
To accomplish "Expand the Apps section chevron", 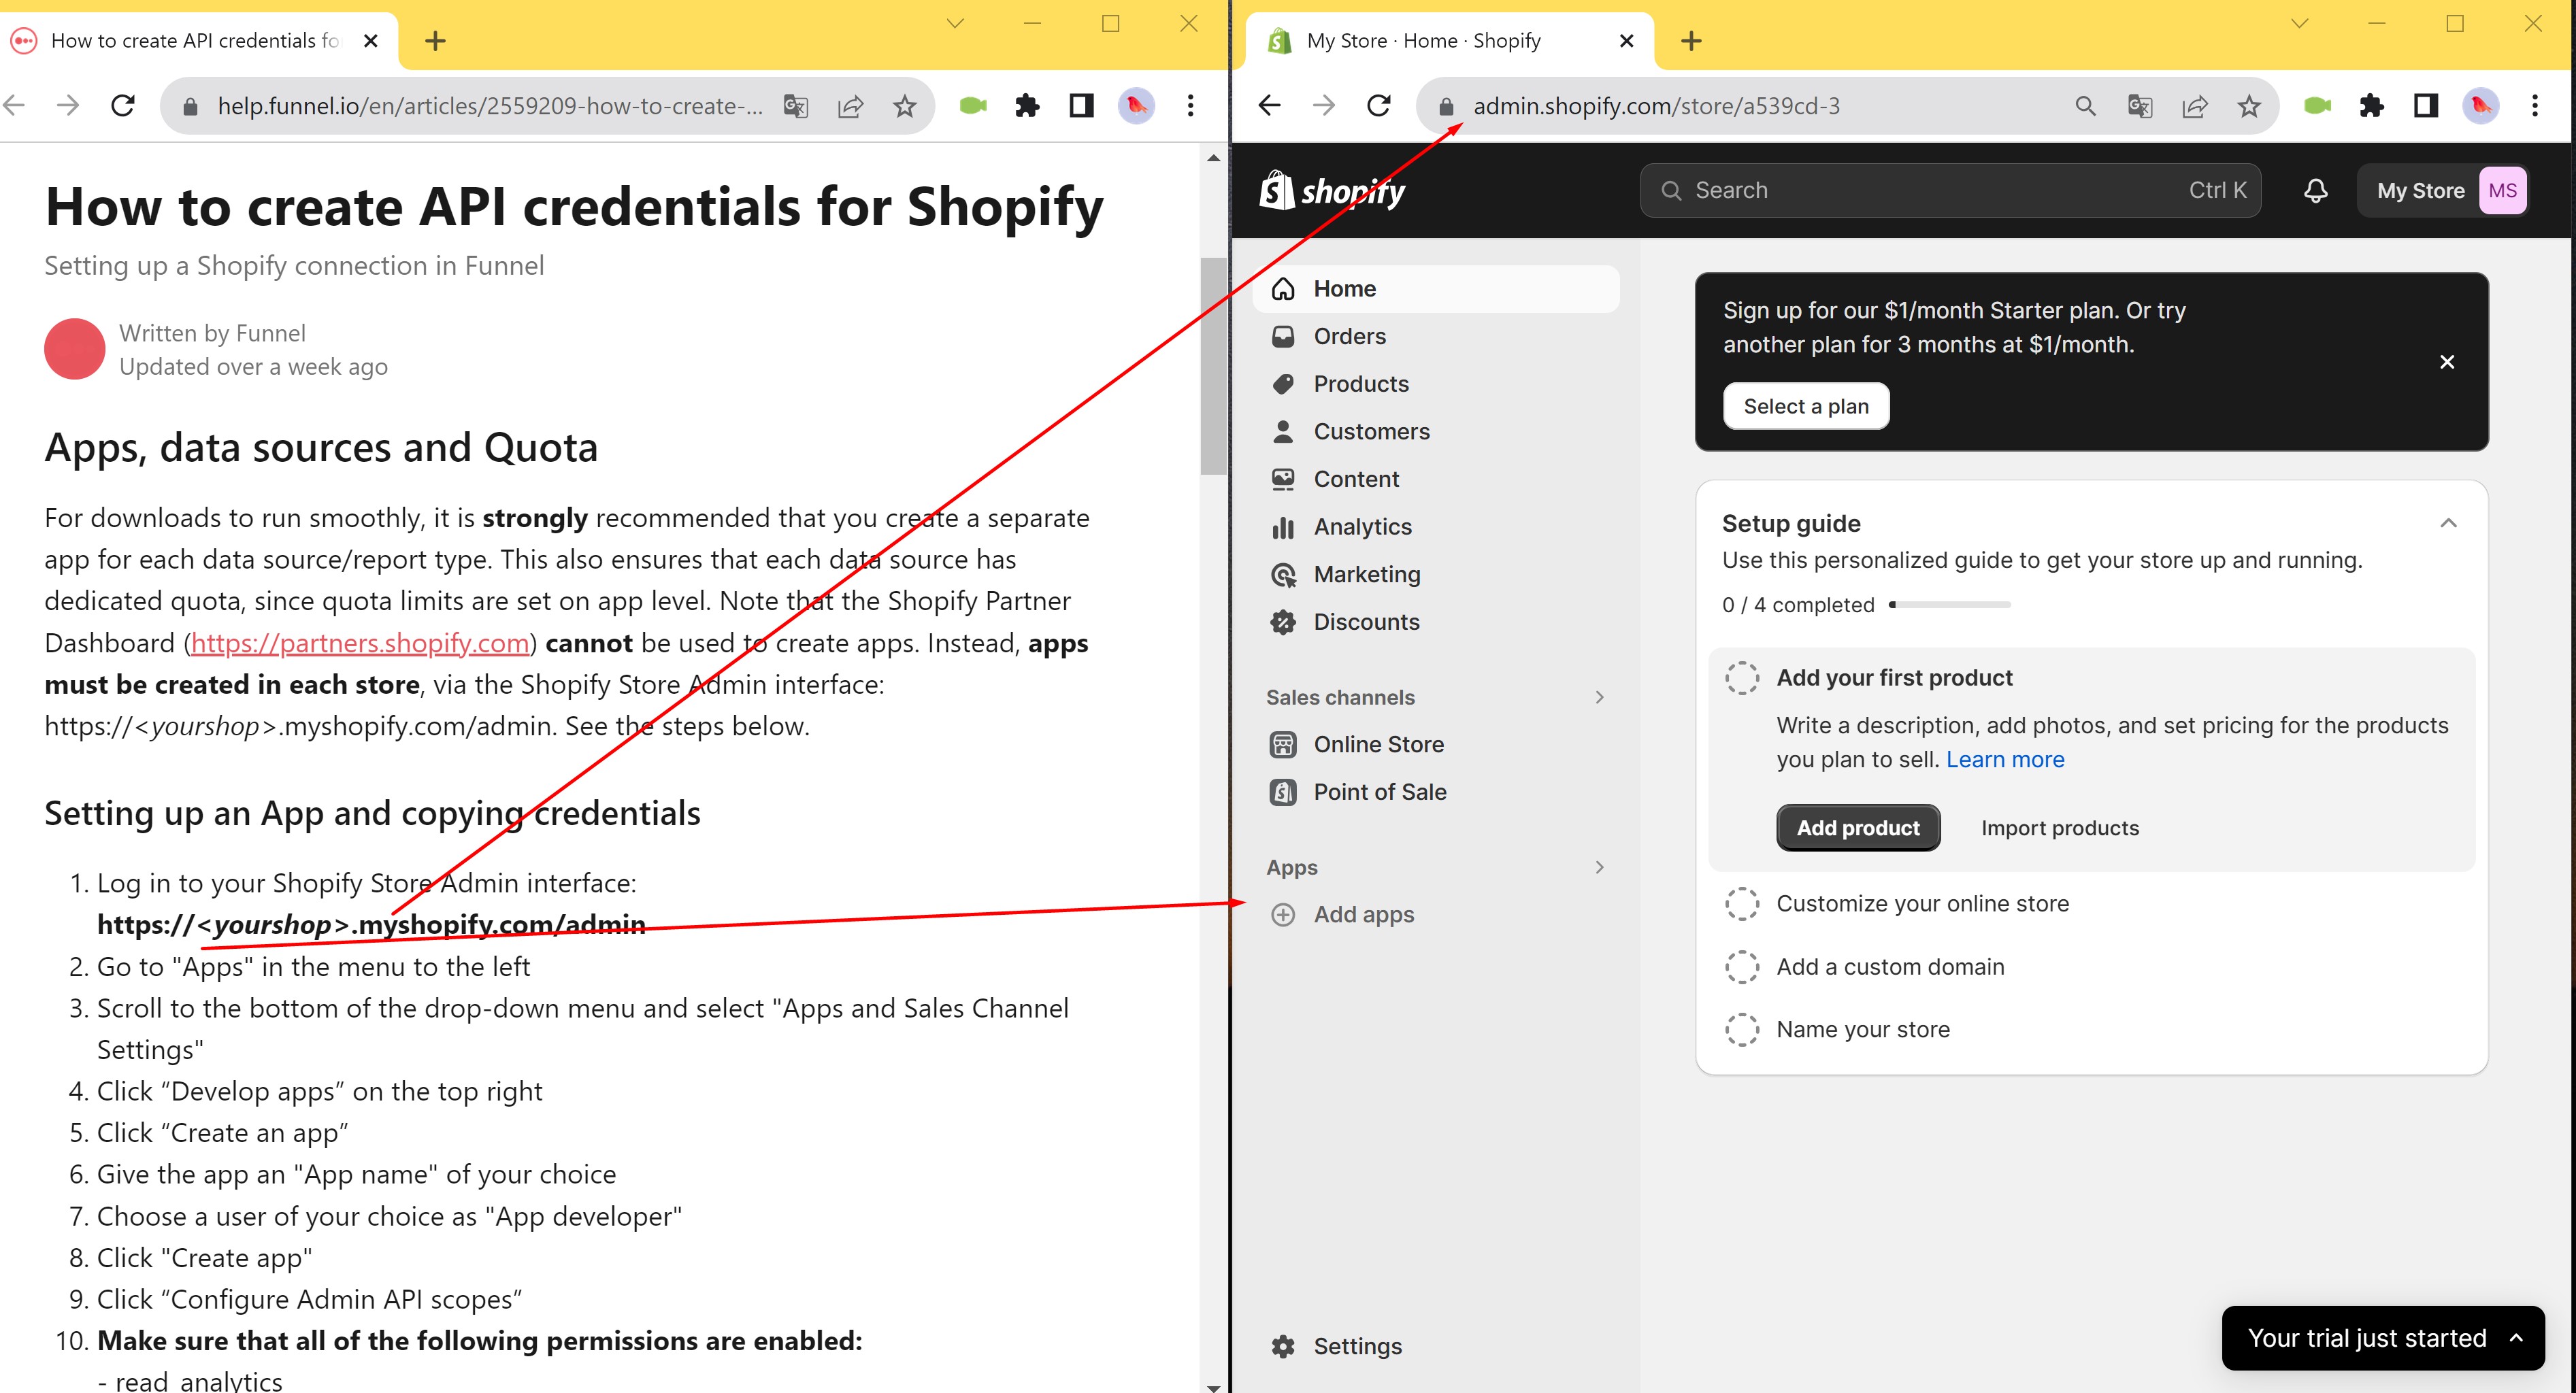I will click(x=1599, y=867).
